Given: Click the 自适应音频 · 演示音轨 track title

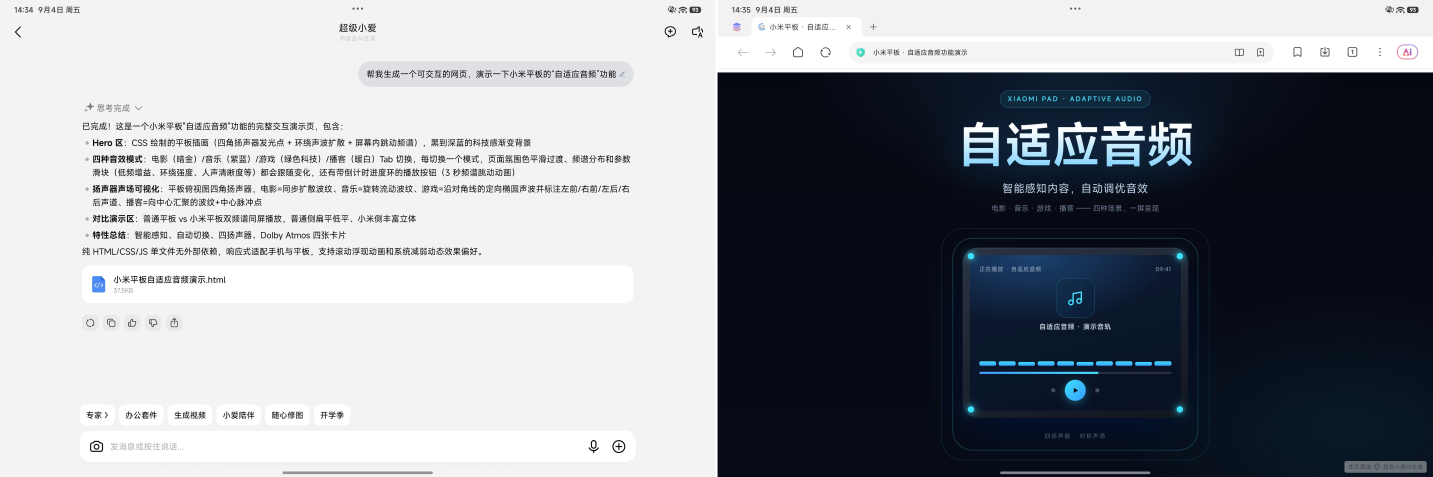Looking at the screenshot, I should (1075, 327).
